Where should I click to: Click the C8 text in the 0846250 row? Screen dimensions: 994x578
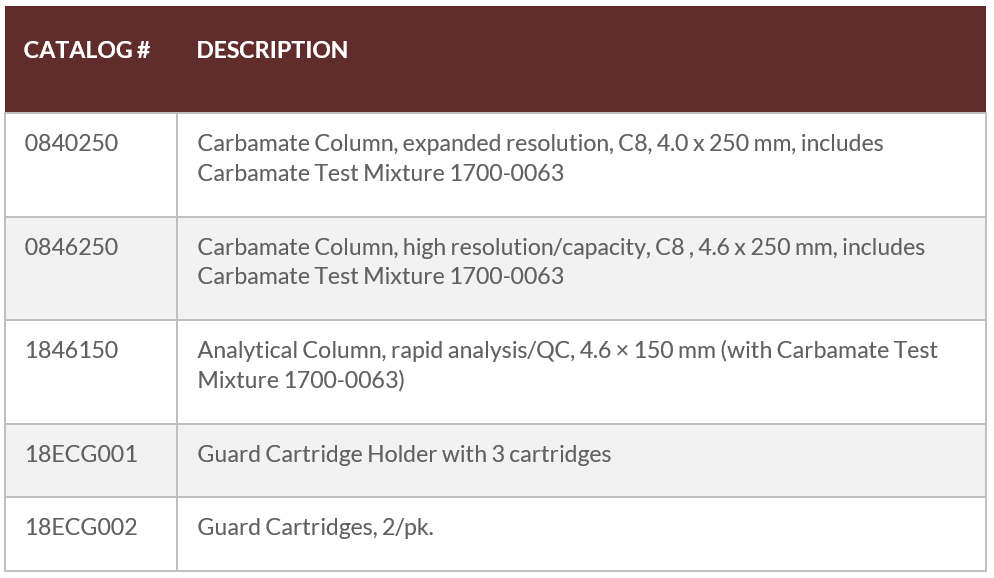pos(670,247)
